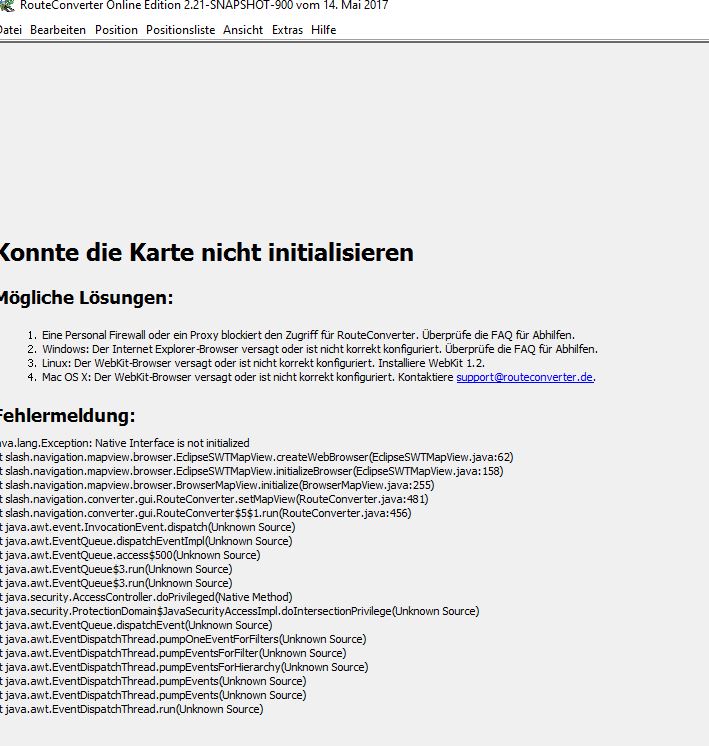
Task: Click the RouteConverter app icon in title bar
Action: [6, 6]
